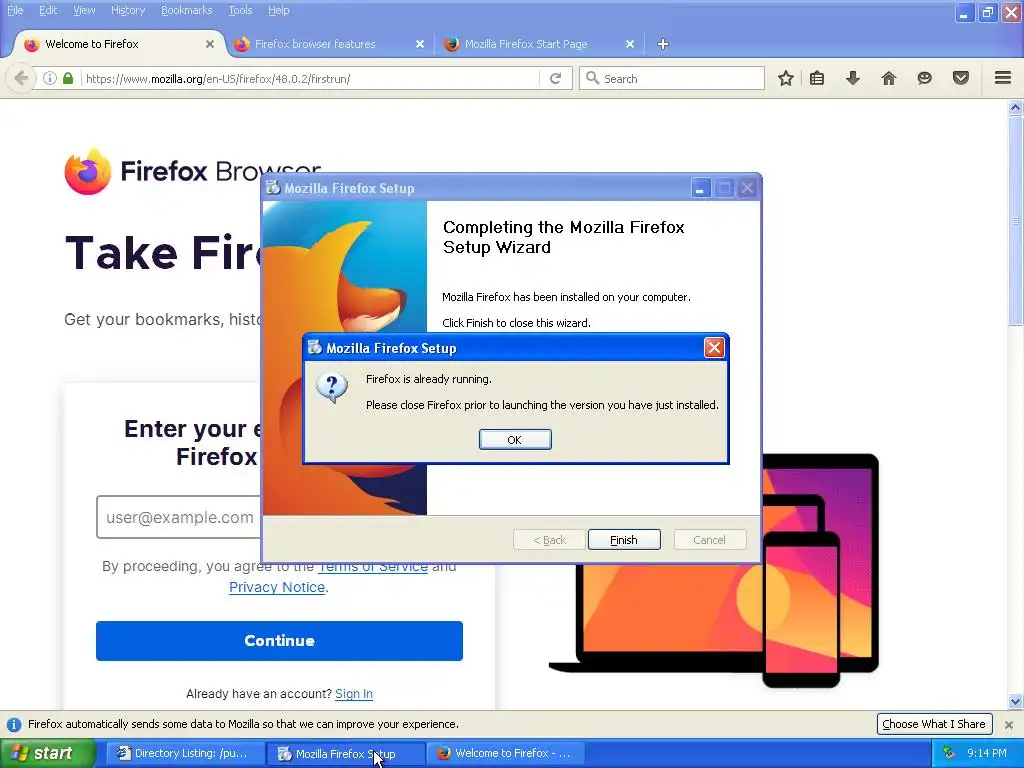This screenshot has height=768, width=1024.
Task: Bookmark this page with star icon
Action: coord(786,78)
